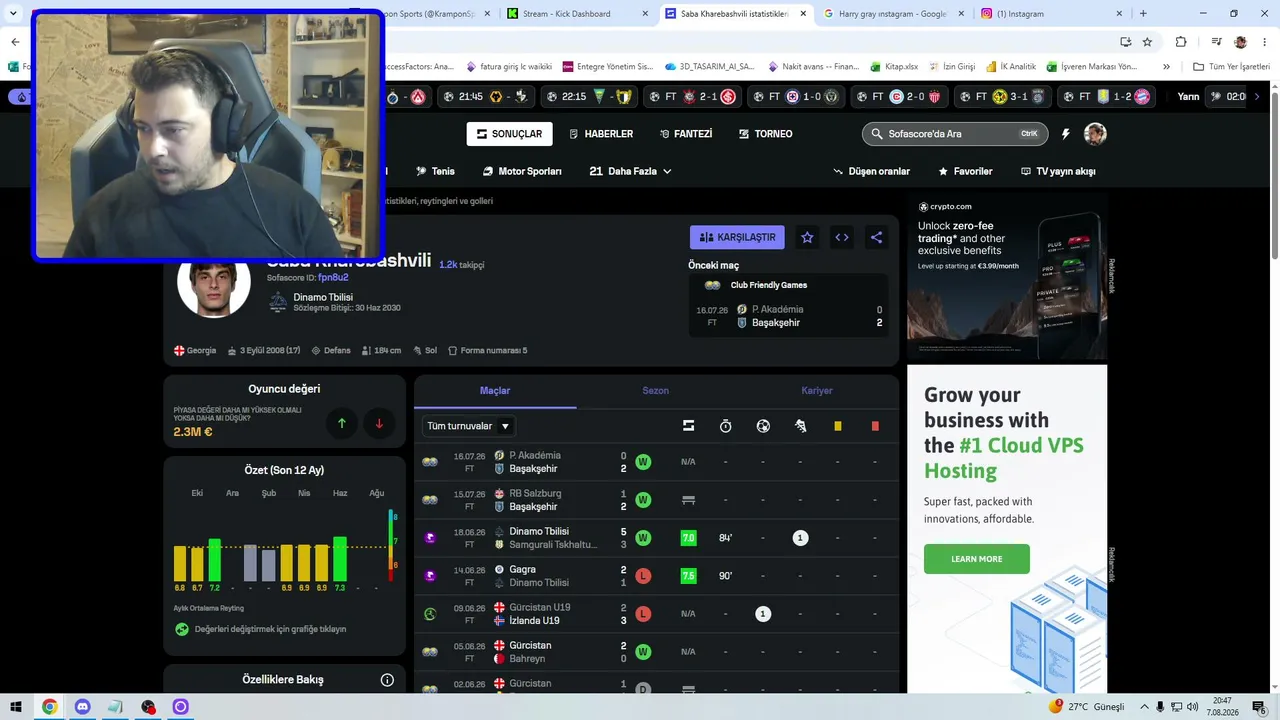Open the Chrome extensions puzzle icon
The width and height of the screenshot is (1280, 720).
1181,42
